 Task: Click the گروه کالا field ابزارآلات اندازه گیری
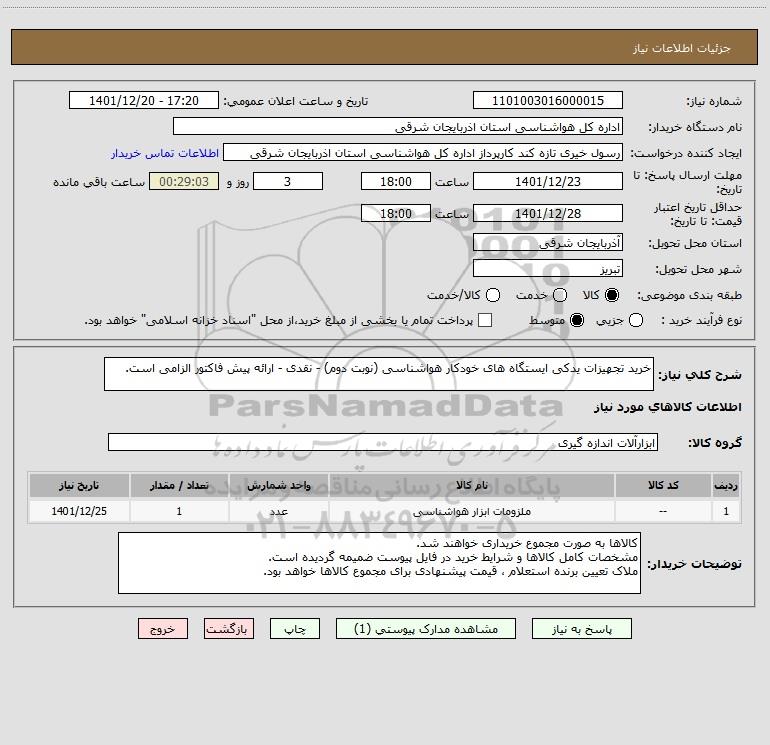click(383, 442)
